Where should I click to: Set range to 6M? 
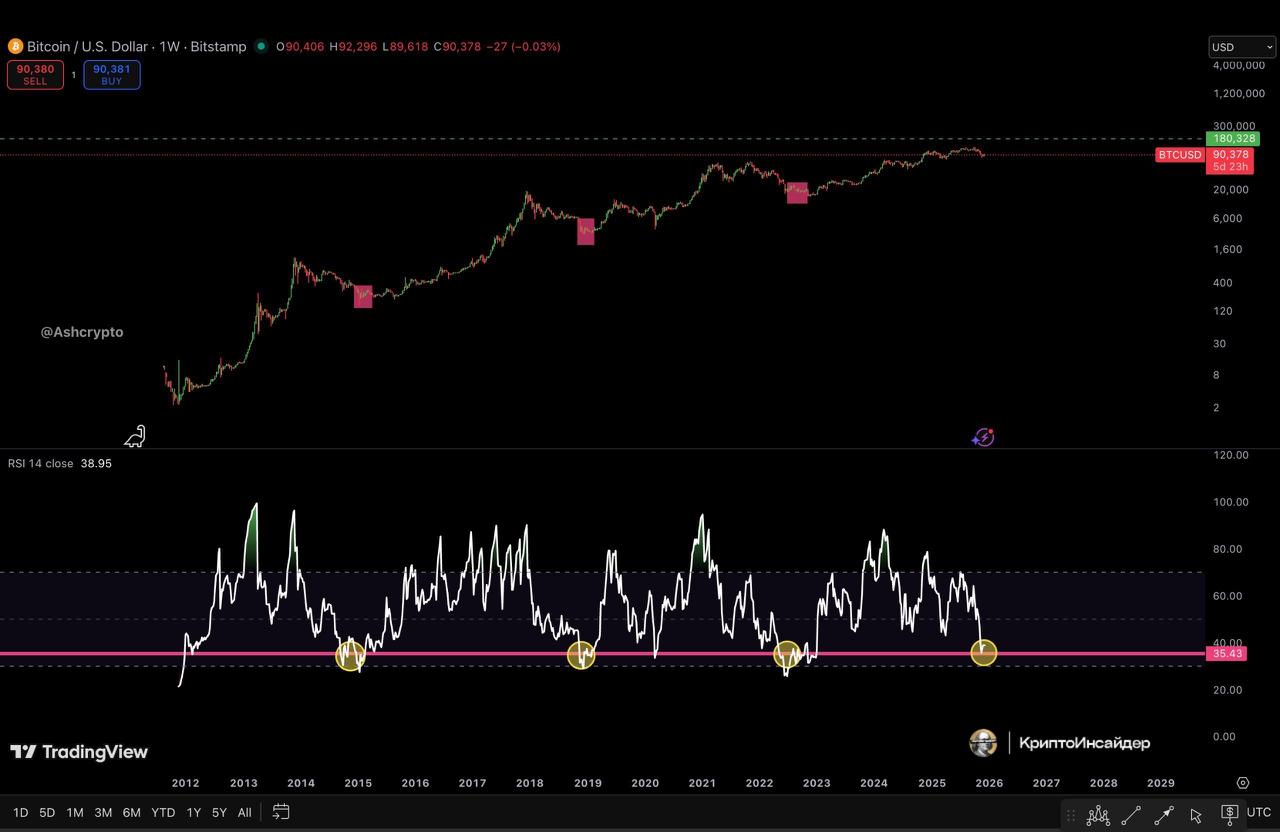(131, 812)
